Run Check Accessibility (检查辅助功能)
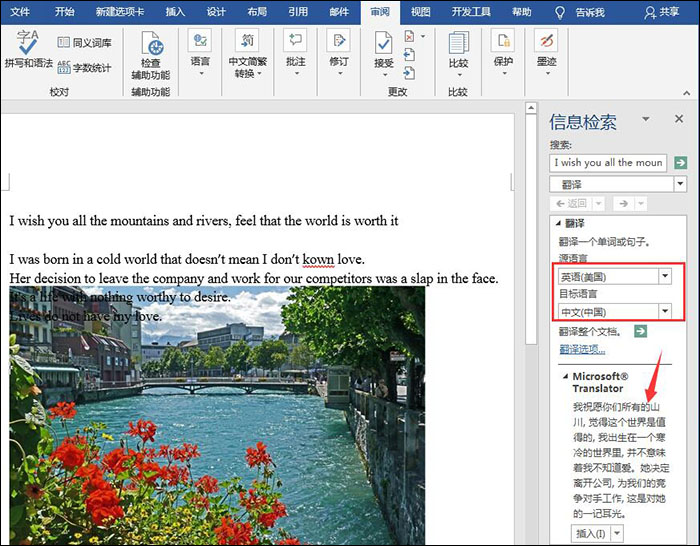700x546 pixels. [151, 55]
